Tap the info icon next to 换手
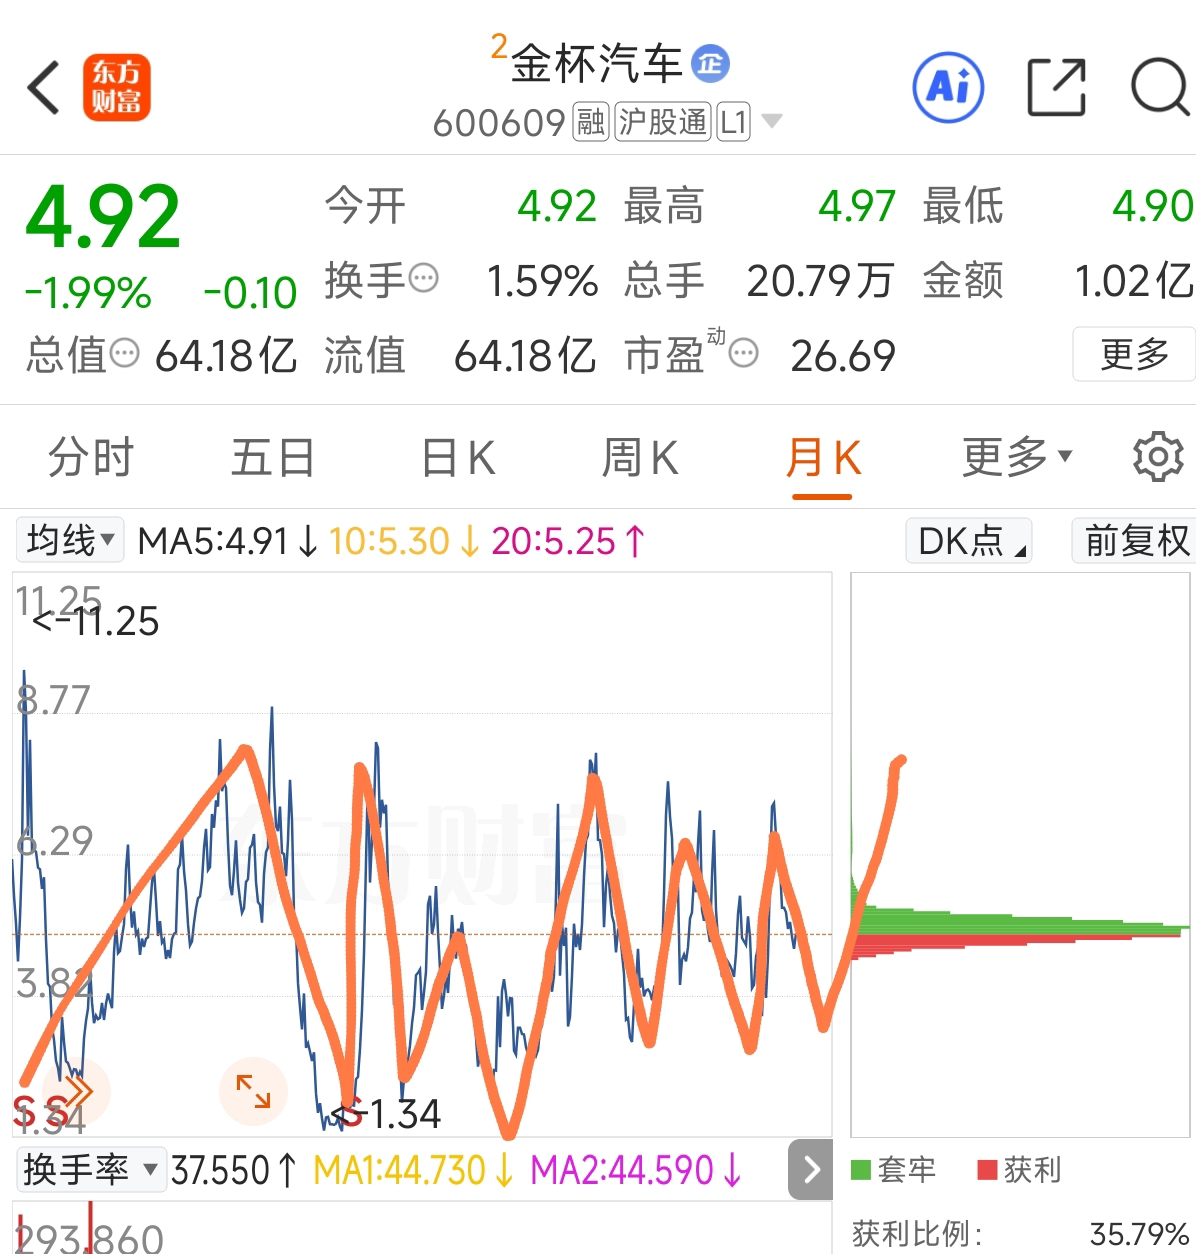Image resolution: width=1196 pixels, height=1254 pixels. [424, 277]
